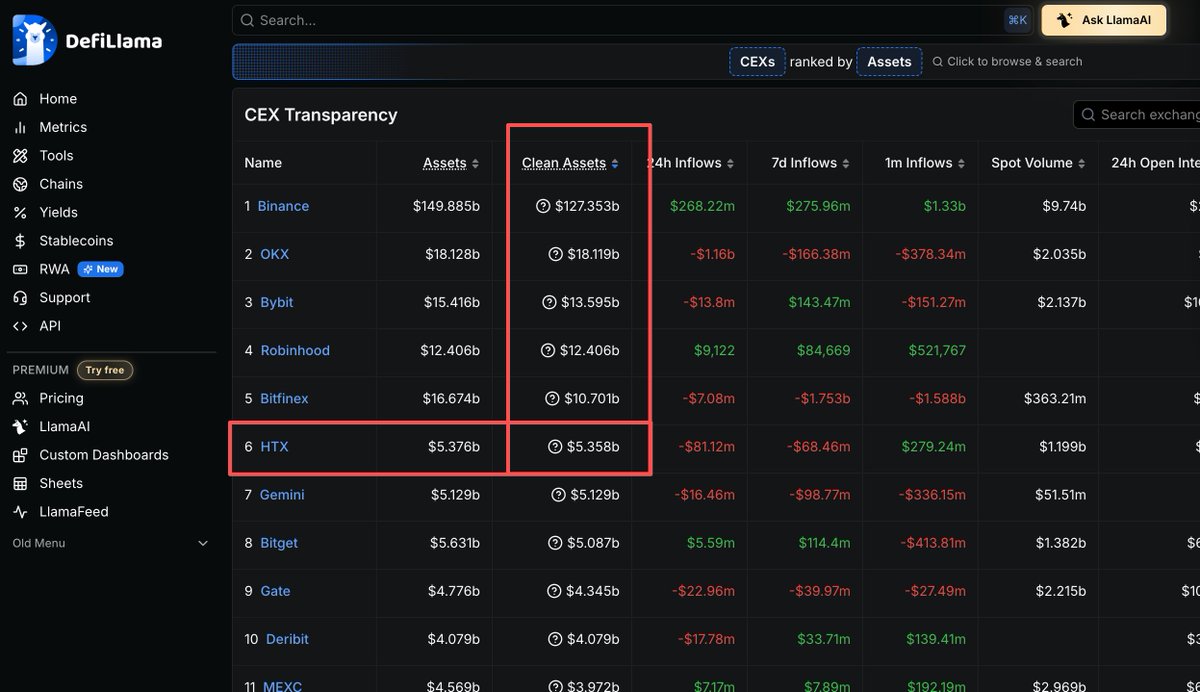Select the Binance $149.885b assets cell
This screenshot has height=692, width=1200.
tap(446, 206)
